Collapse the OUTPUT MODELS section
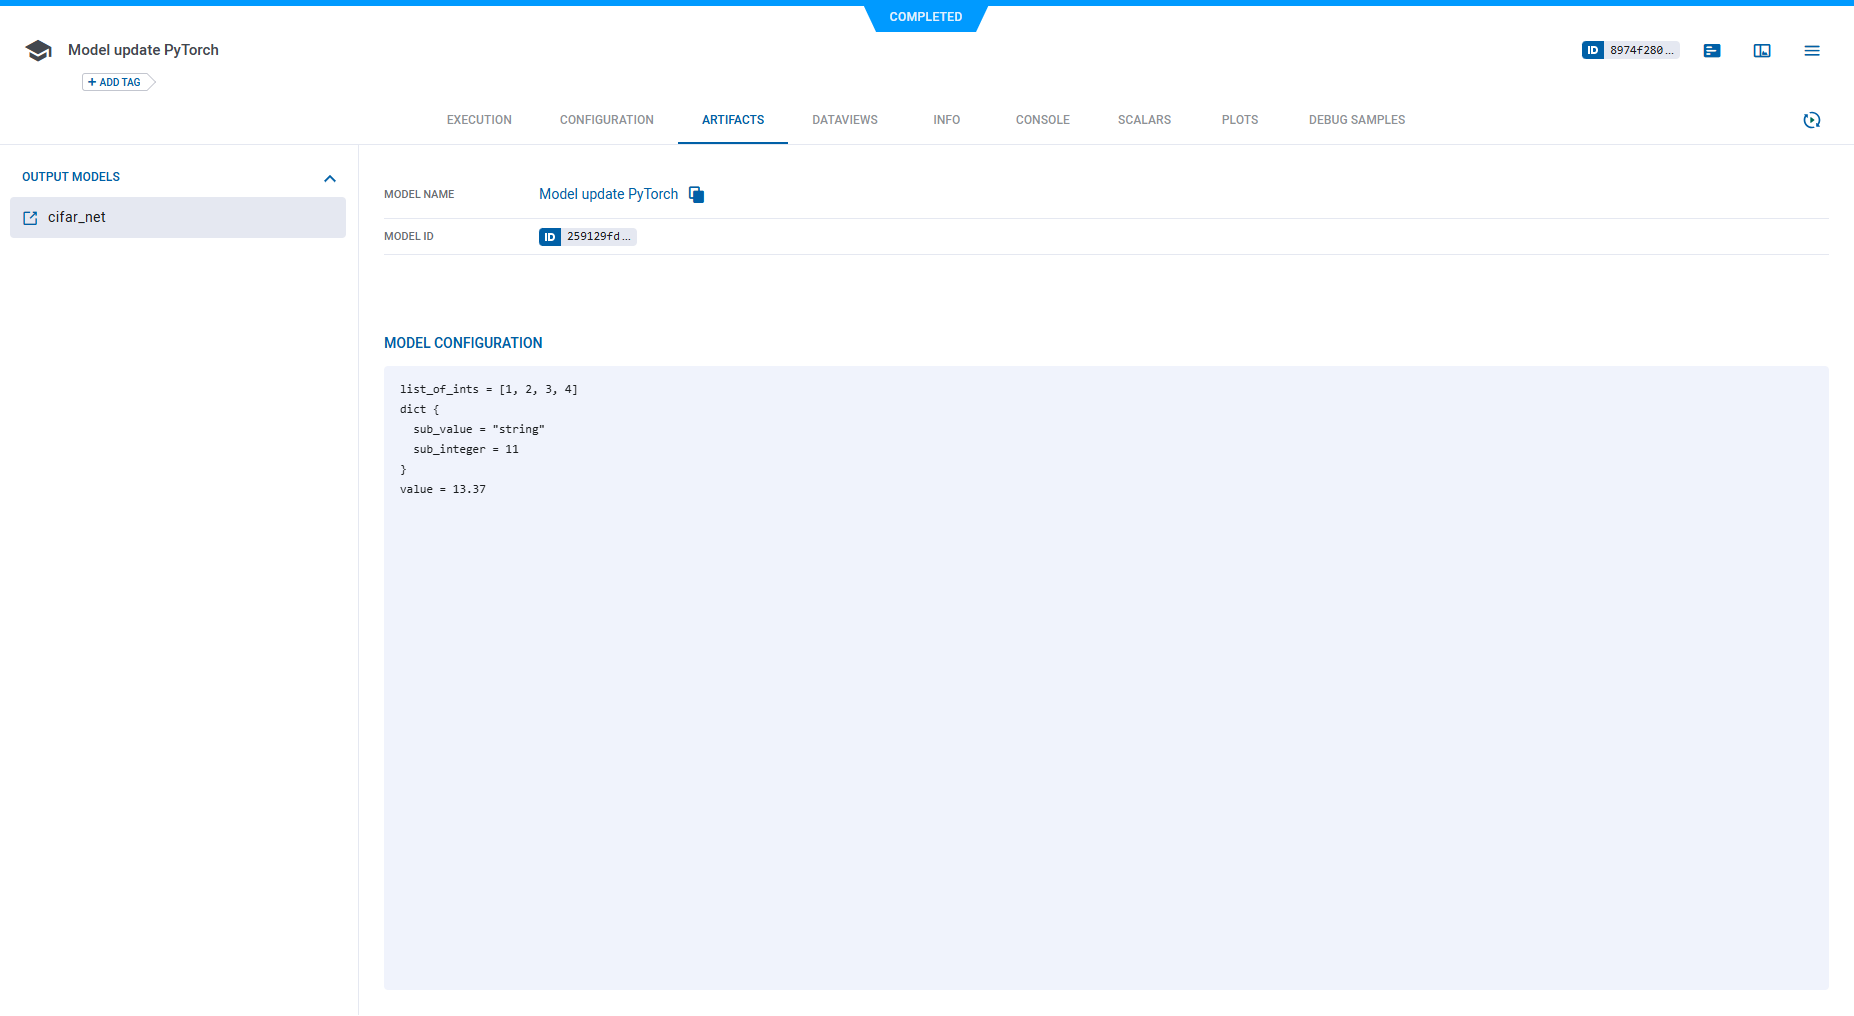Screen dimensions: 1854x1016 tap(330, 178)
